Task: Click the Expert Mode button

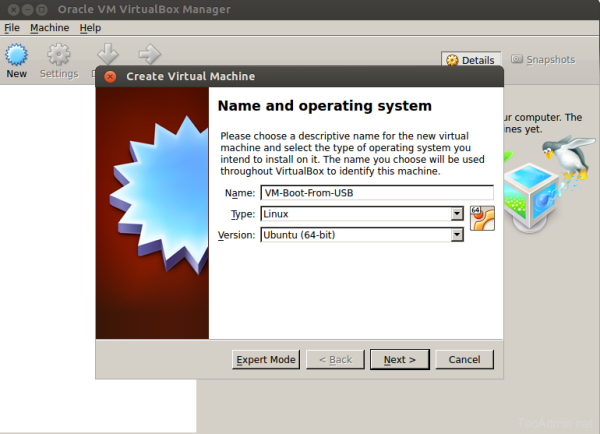Action: coord(266,359)
